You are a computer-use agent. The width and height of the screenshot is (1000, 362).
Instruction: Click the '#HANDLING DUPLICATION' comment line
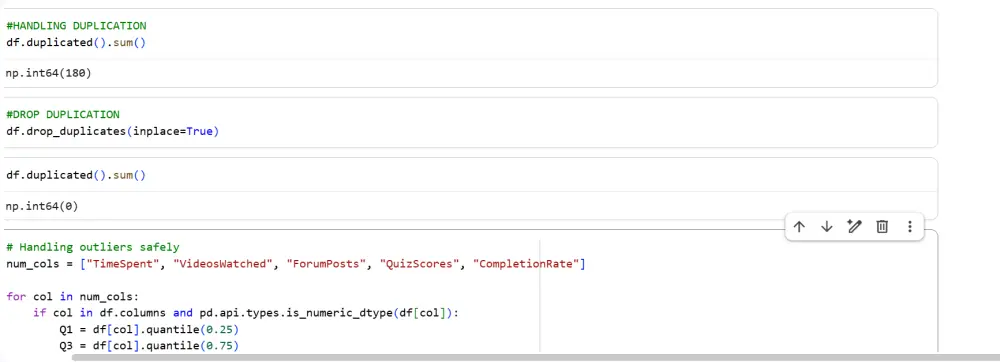(x=76, y=26)
